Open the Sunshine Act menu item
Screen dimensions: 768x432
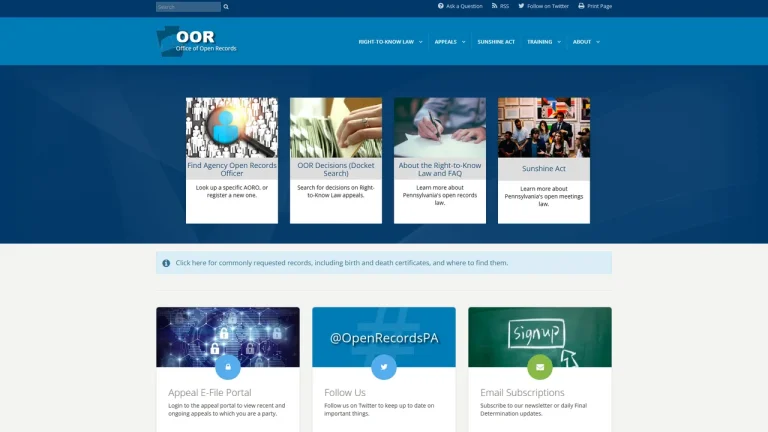(x=496, y=42)
